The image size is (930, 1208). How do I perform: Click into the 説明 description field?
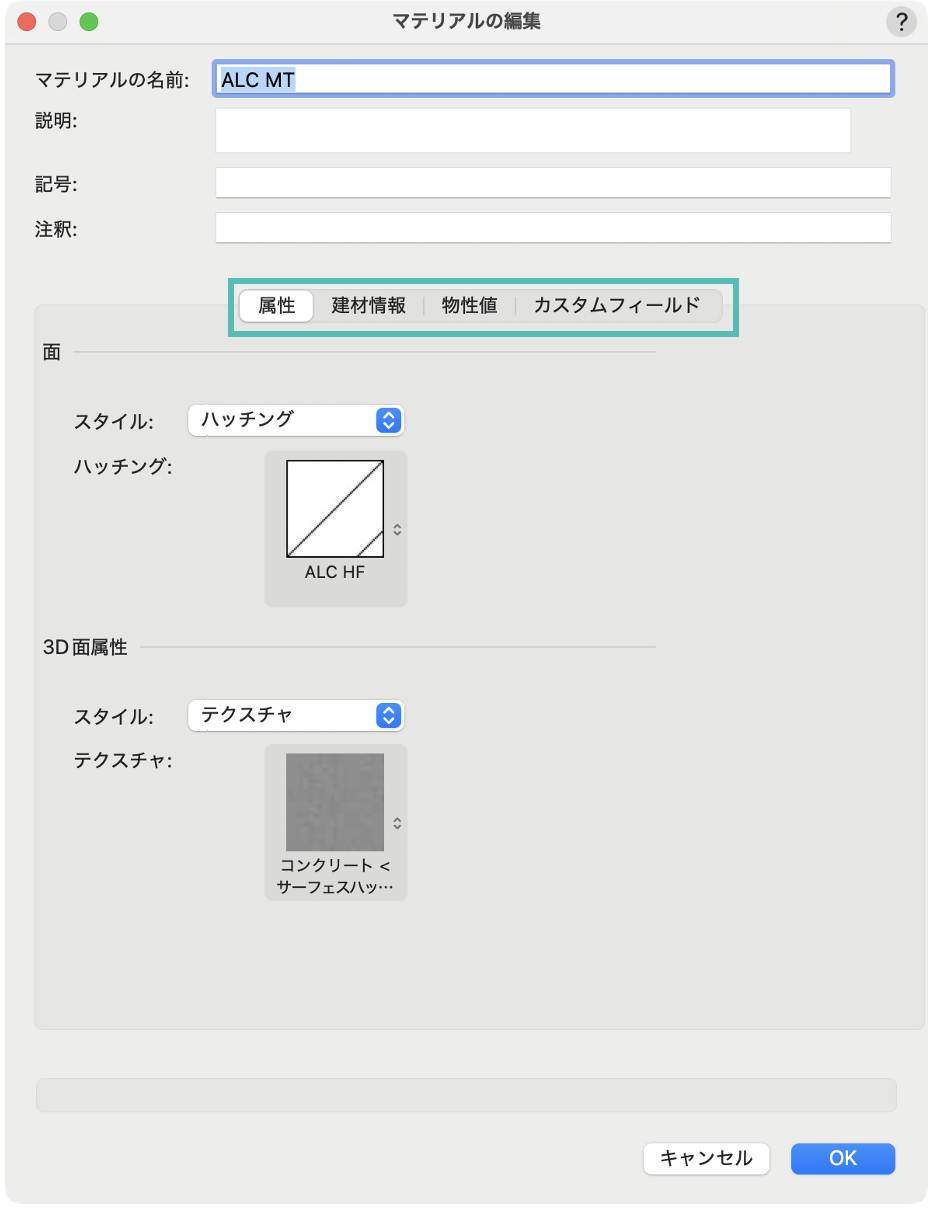(x=532, y=130)
